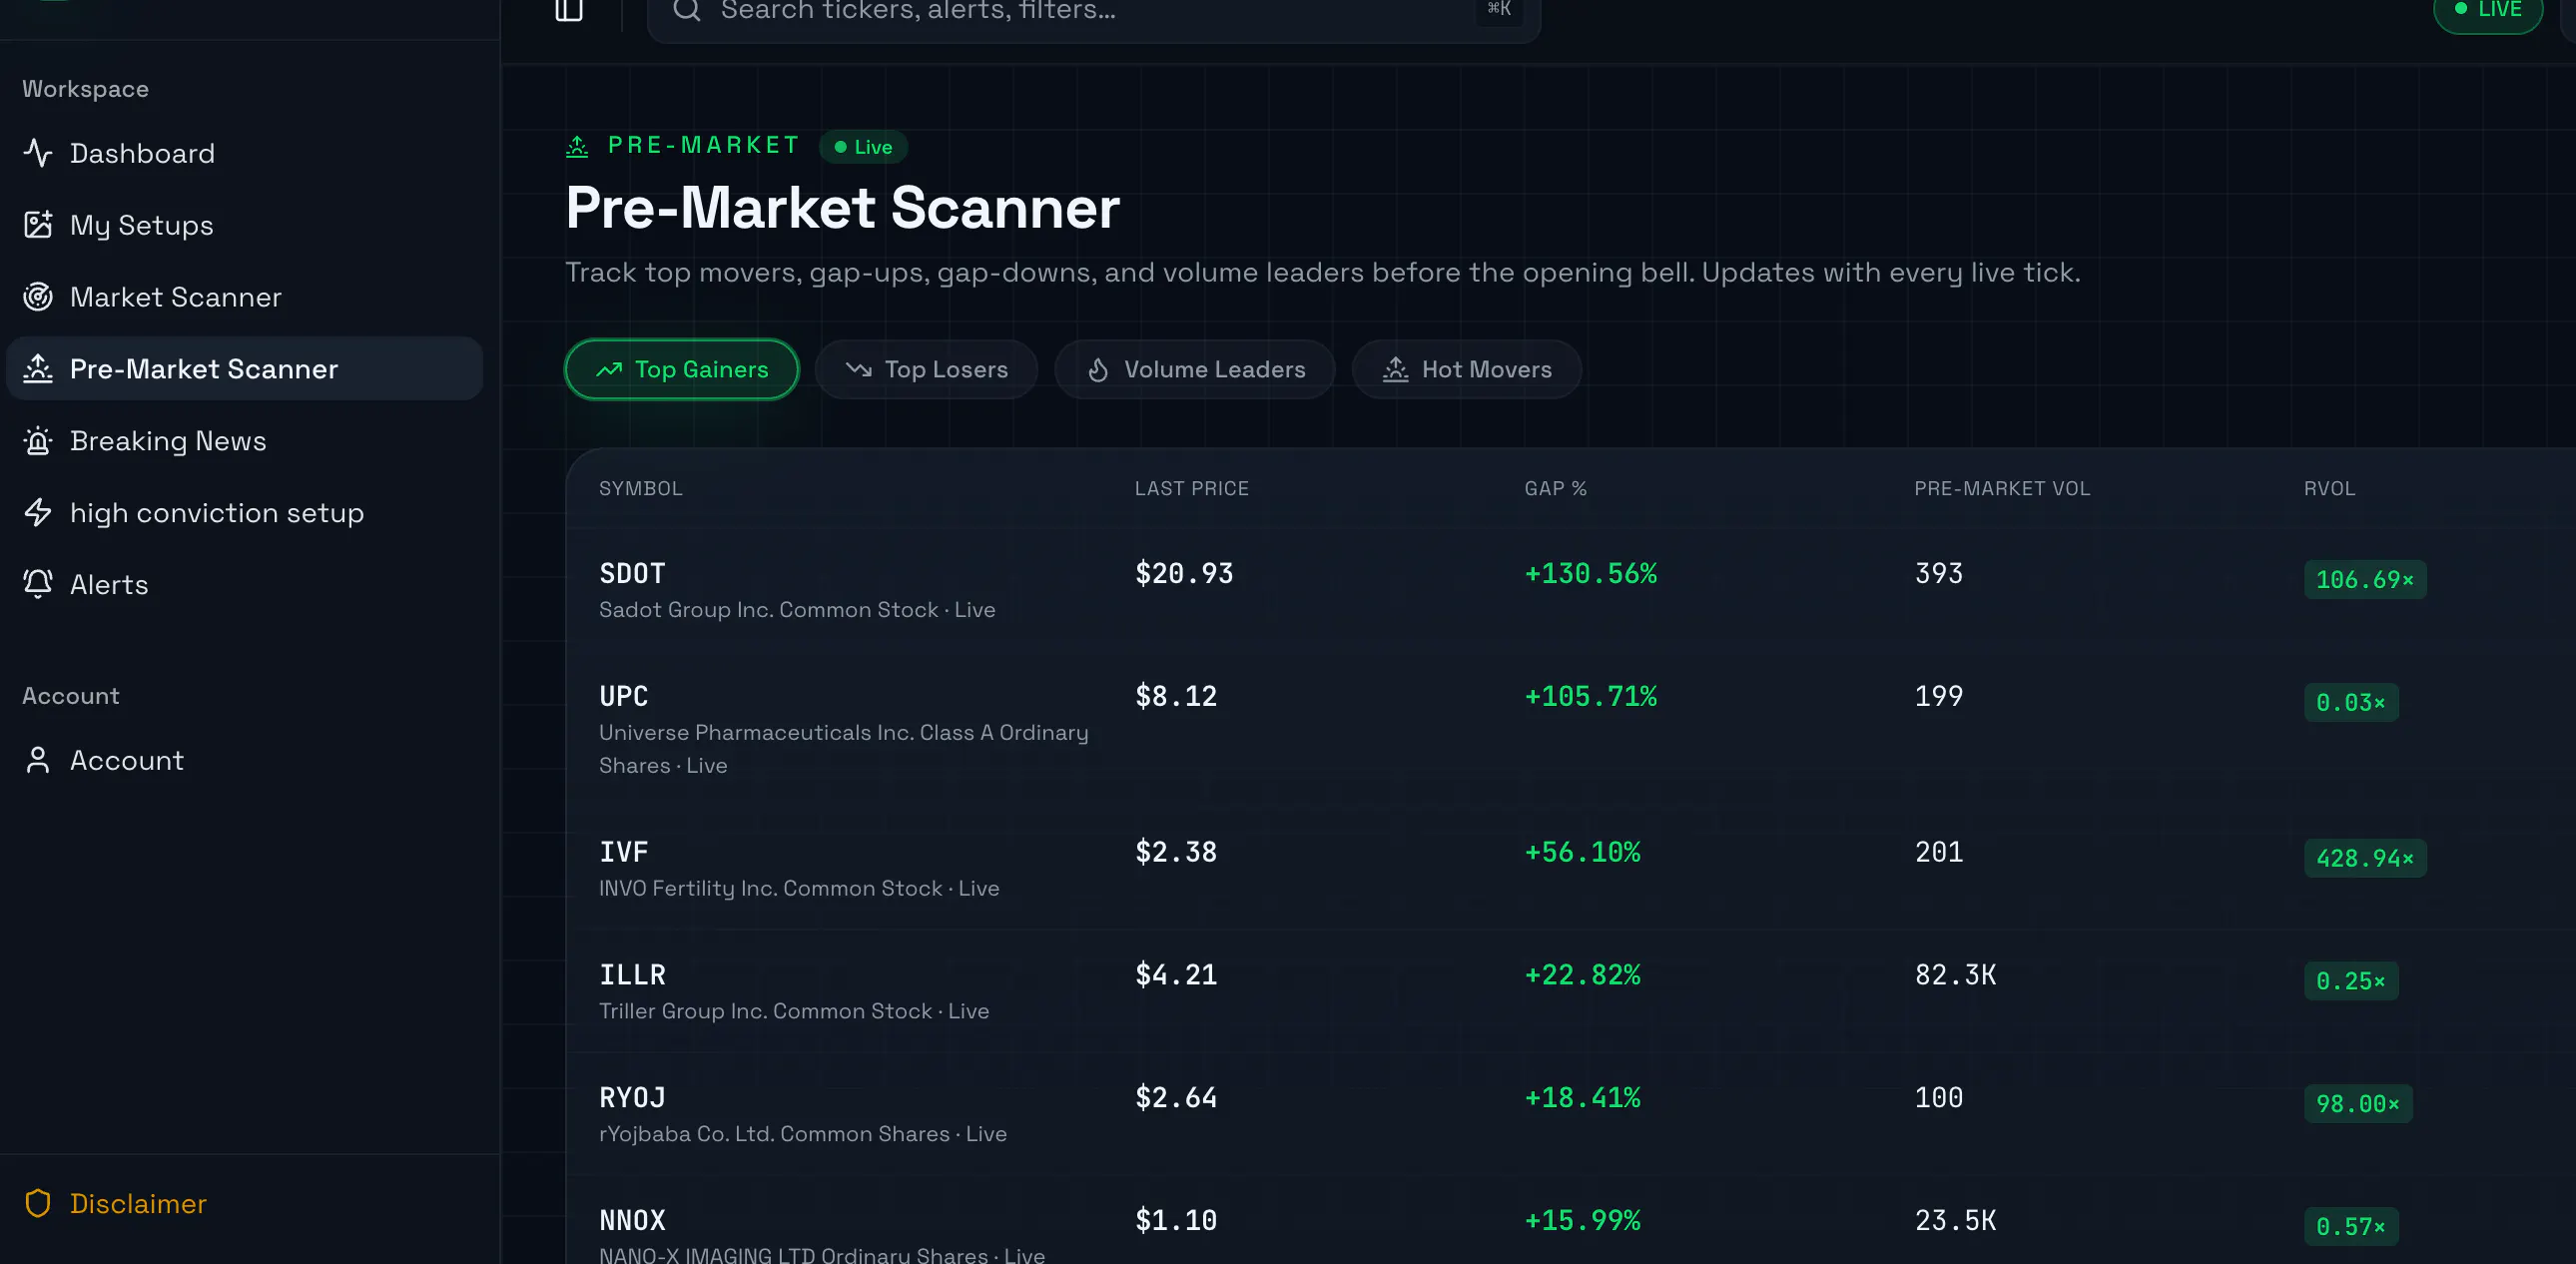Sort by SYMBOL column header
Viewport: 2576px width, 1264px height.
(640, 489)
